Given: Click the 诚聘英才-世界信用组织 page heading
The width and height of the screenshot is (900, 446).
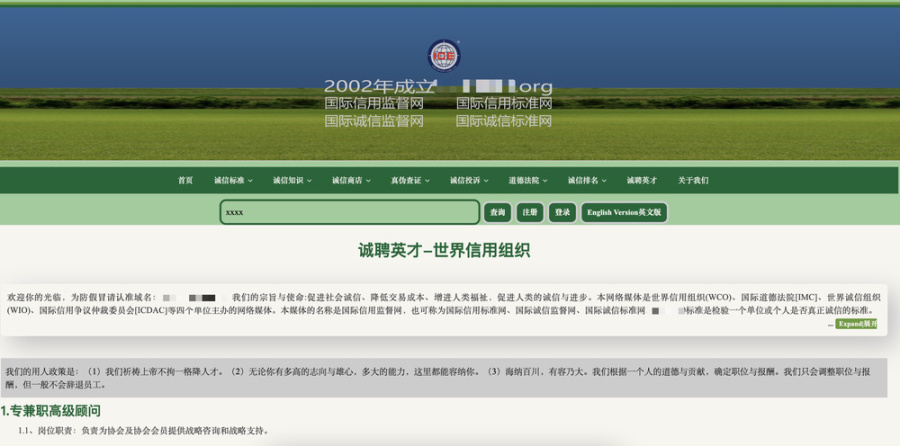Looking at the screenshot, I should click(x=444, y=251).
